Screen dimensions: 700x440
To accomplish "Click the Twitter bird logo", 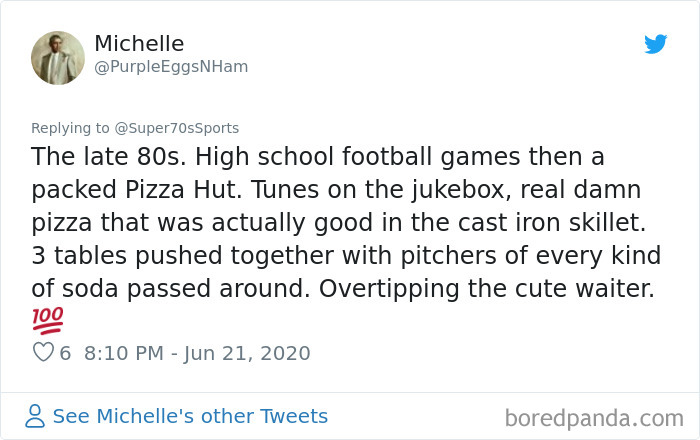I will click(655, 45).
